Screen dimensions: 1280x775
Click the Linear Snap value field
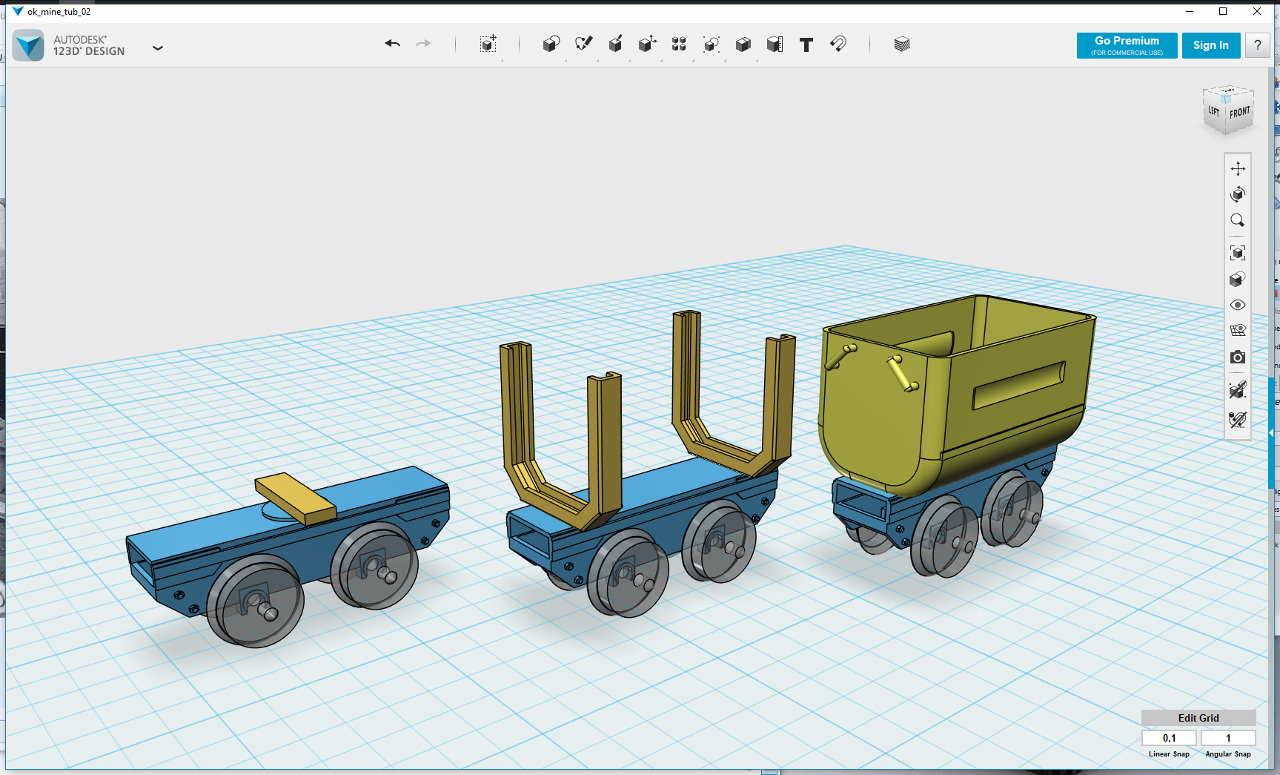click(x=1169, y=738)
